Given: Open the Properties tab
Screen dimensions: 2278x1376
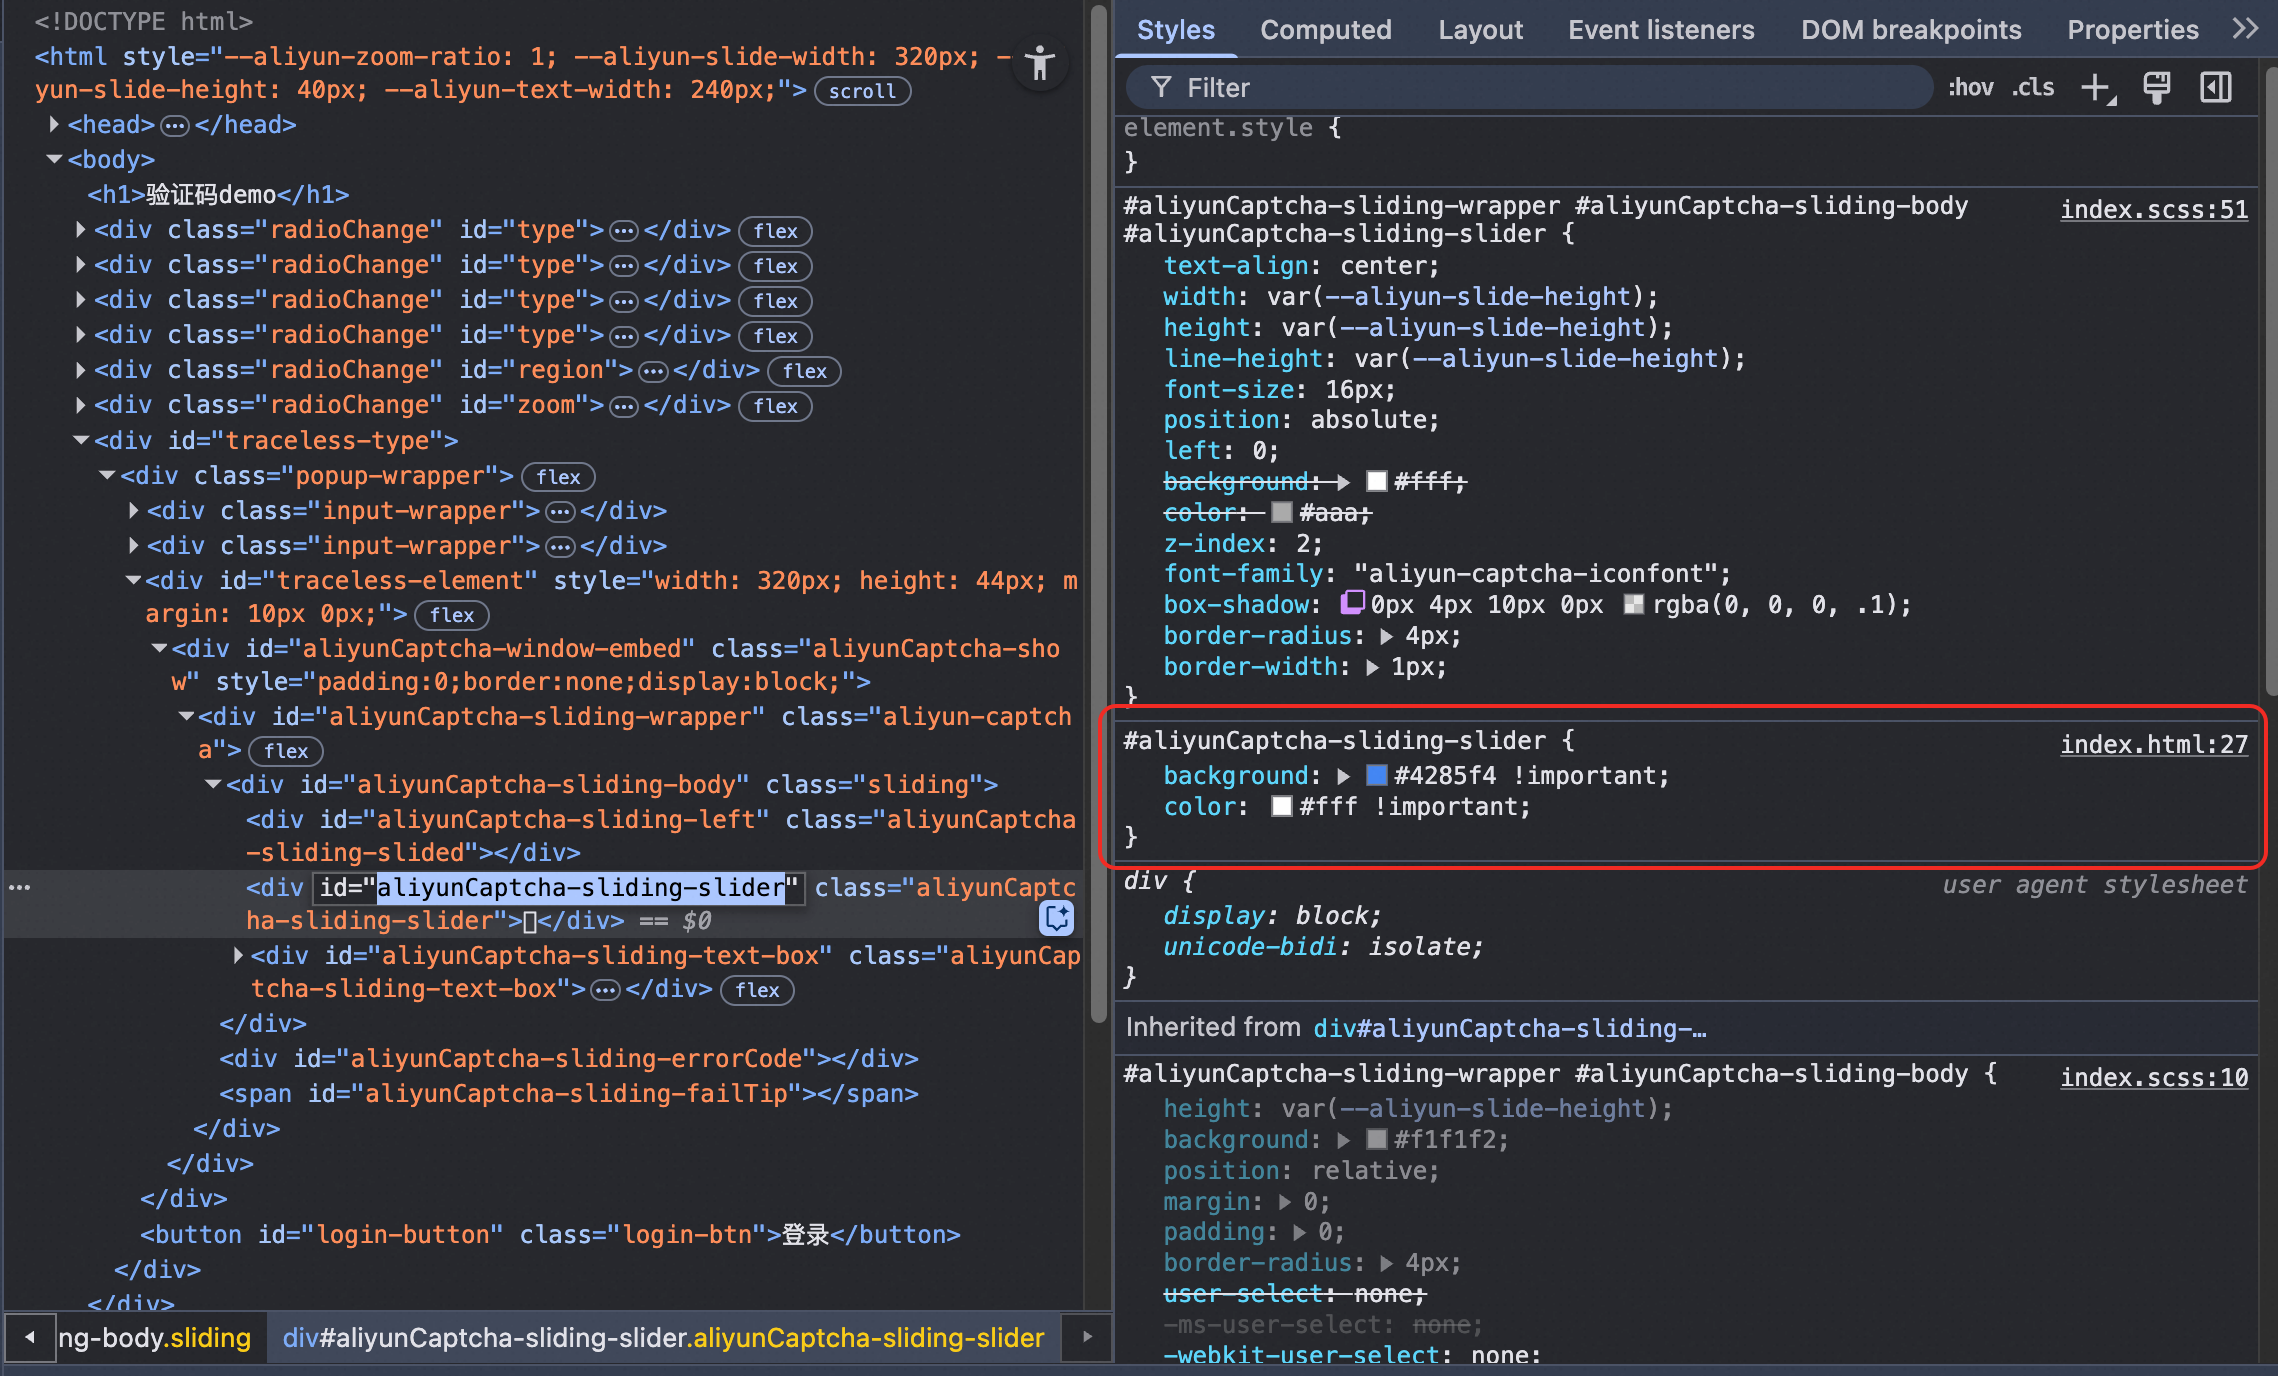Looking at the screenshot, I should tap(2133, 30).
